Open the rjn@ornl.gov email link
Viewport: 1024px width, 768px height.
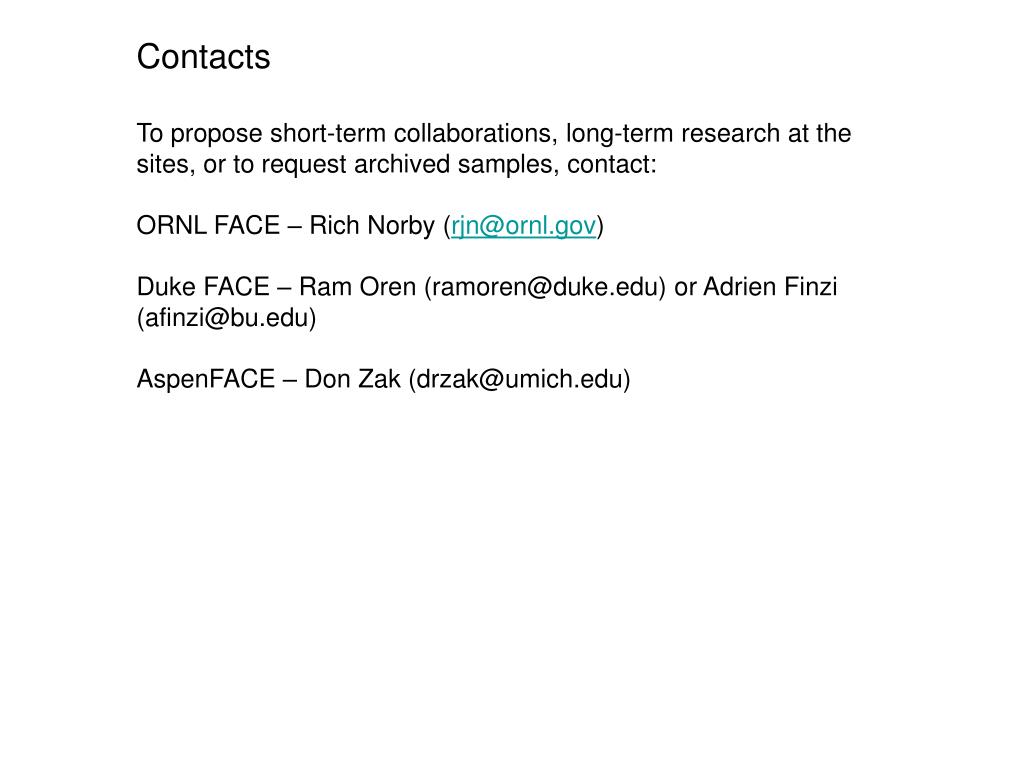[x=523, y=226]
